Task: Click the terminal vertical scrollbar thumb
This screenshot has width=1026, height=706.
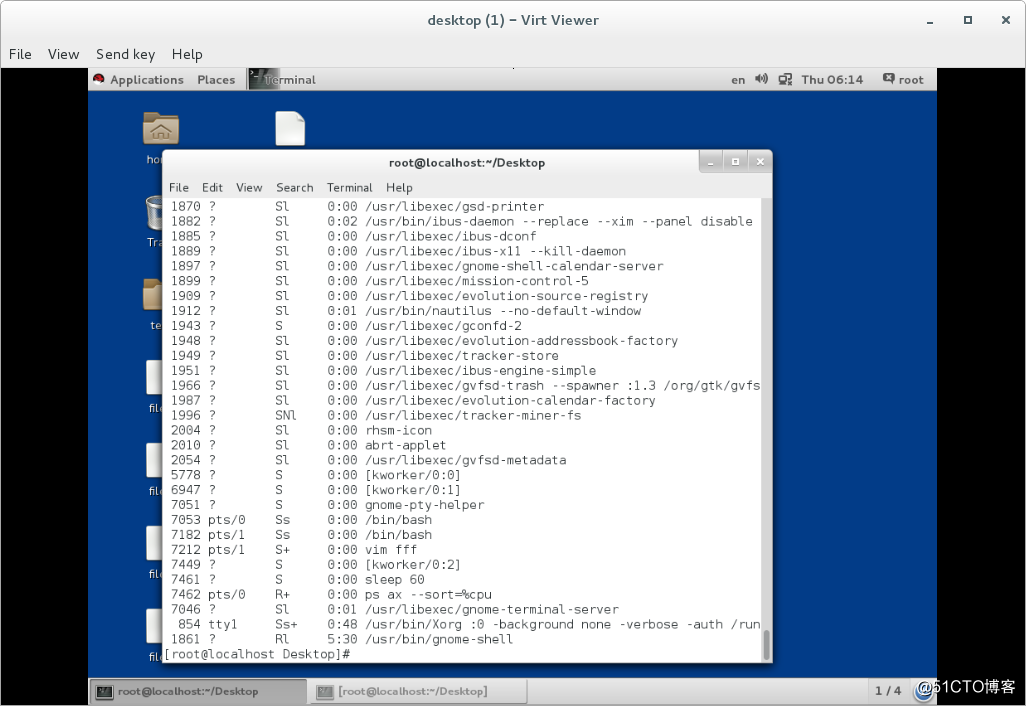Action: point(766,645)
